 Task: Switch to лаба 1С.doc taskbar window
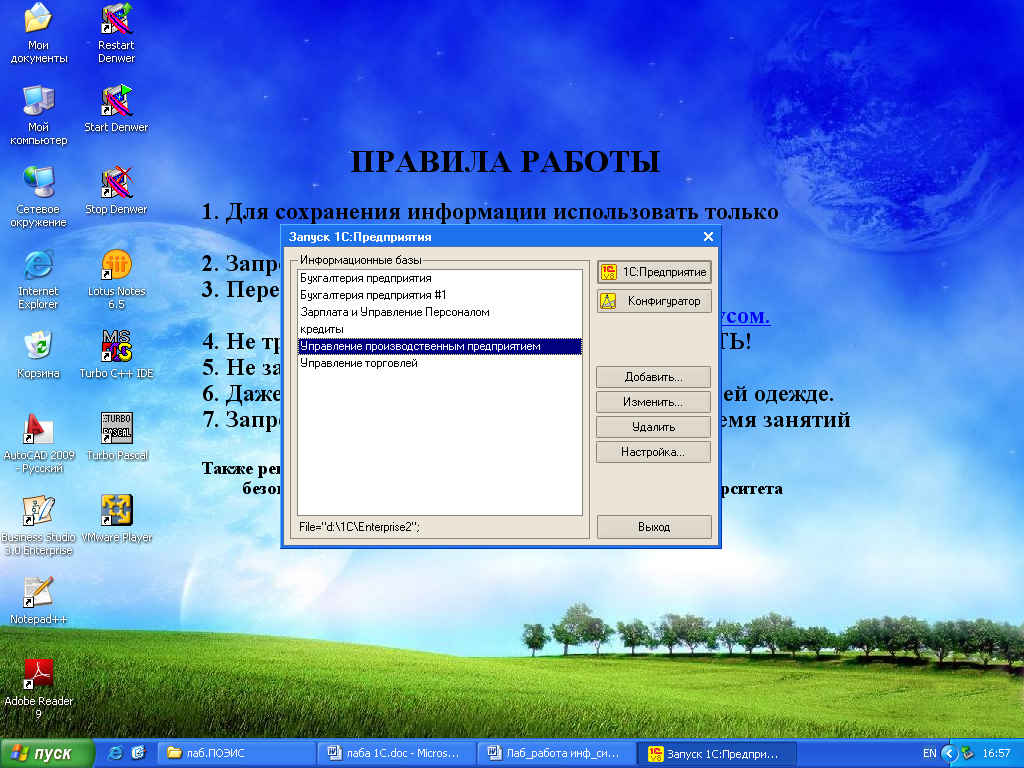coord(393,753)
